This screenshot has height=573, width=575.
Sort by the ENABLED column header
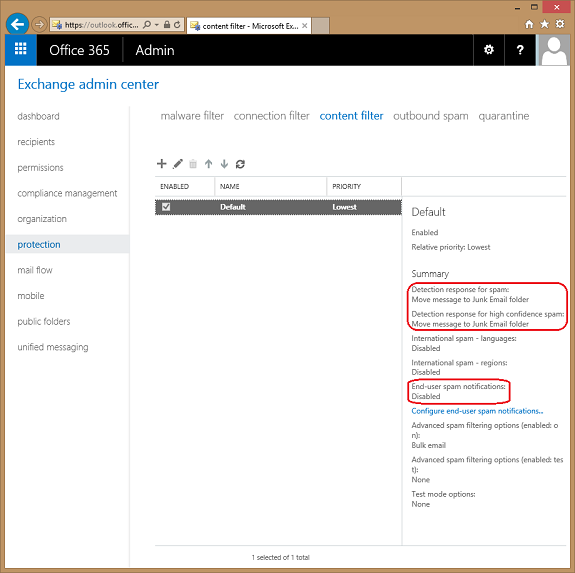[174, 187]
